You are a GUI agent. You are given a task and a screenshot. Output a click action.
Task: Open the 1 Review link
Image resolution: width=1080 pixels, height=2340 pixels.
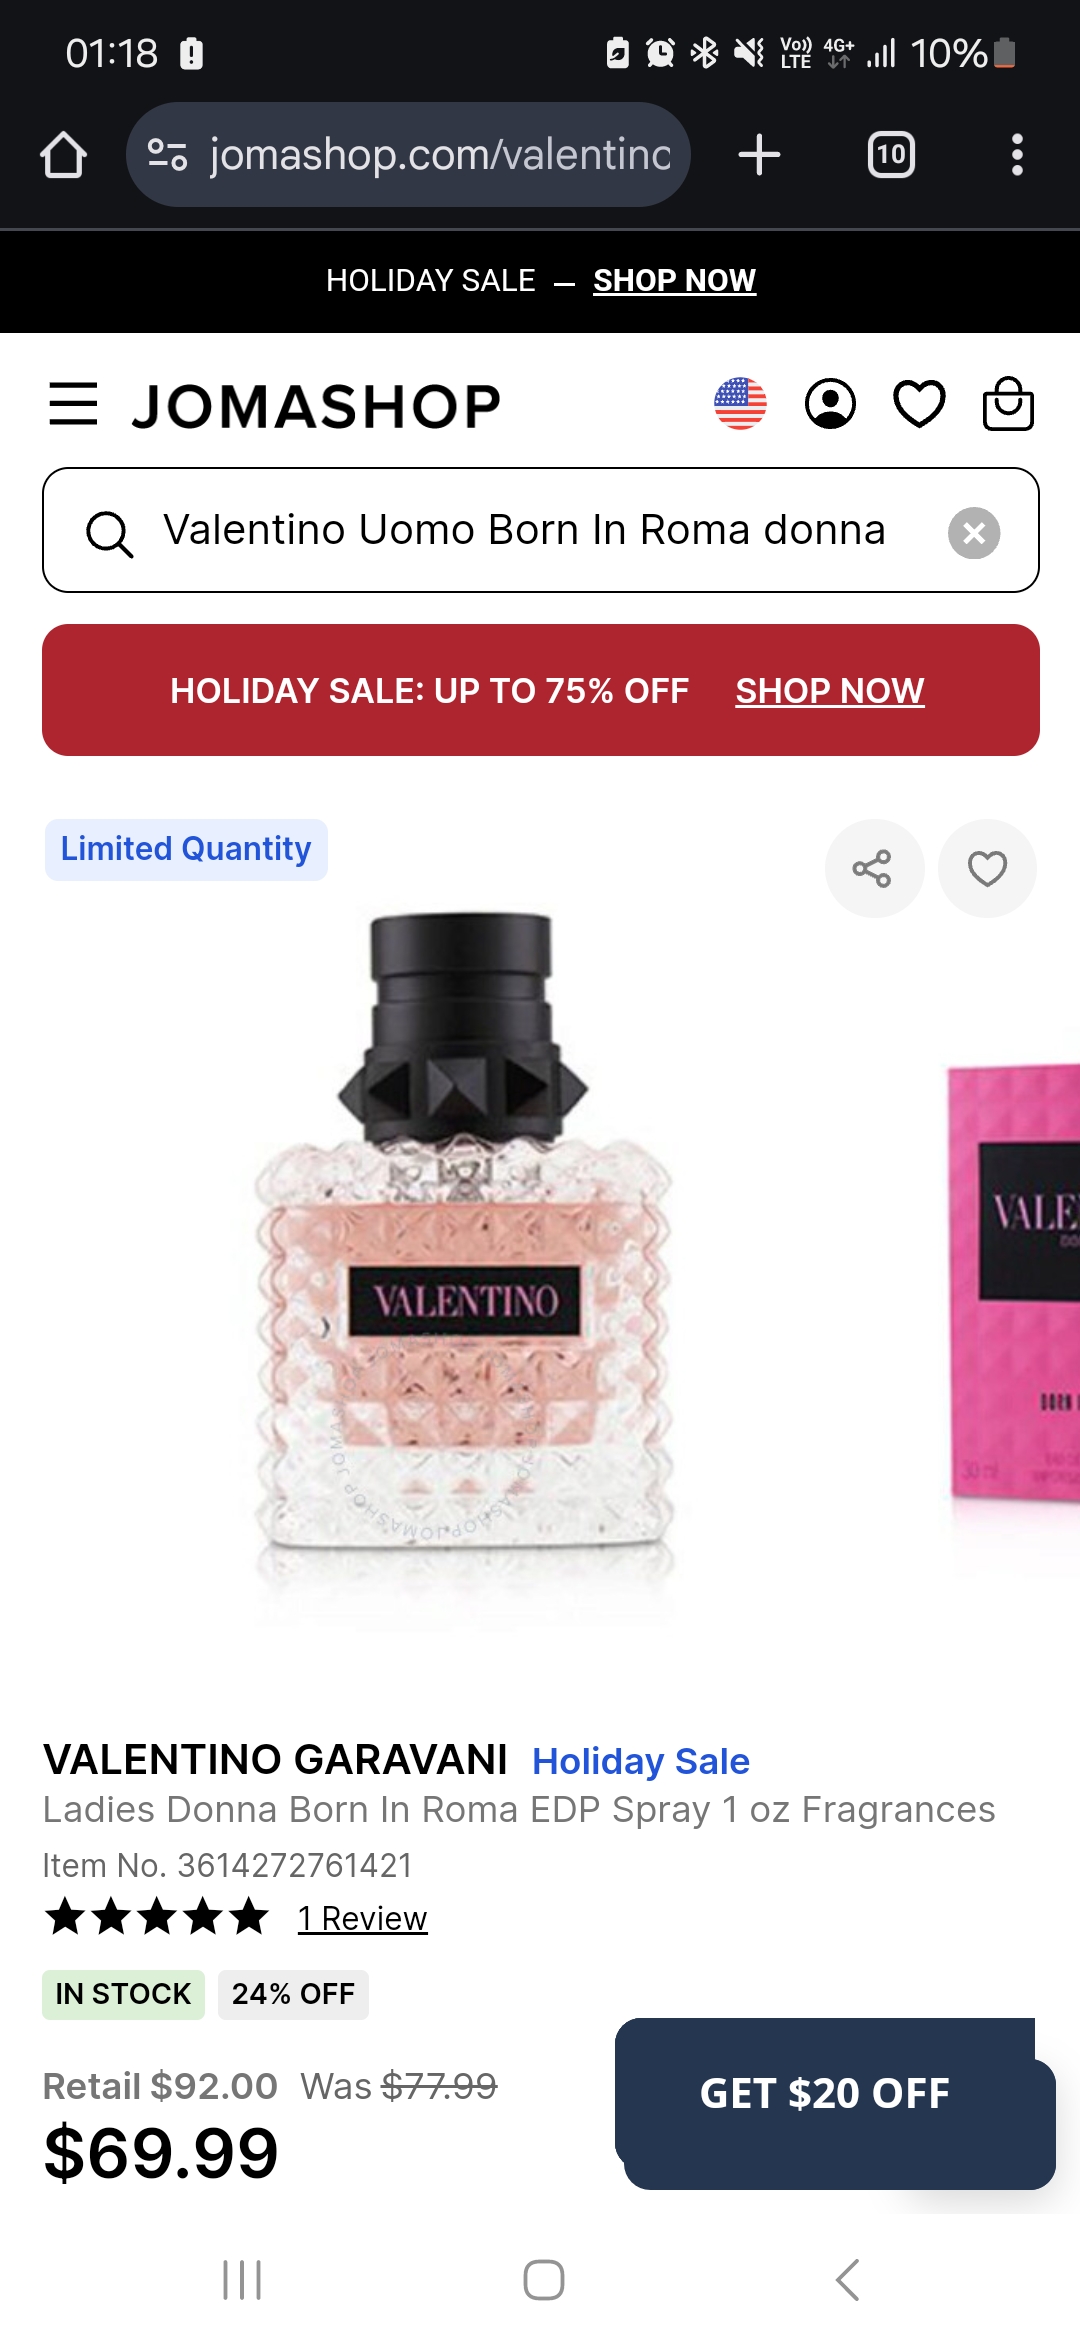[x=362, y=1918]
